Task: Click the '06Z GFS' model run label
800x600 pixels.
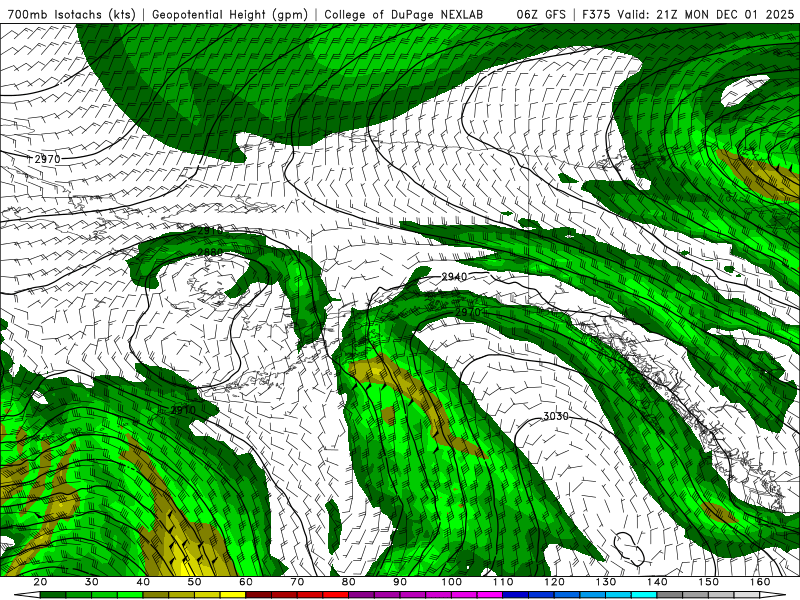Action: point(541,14)
